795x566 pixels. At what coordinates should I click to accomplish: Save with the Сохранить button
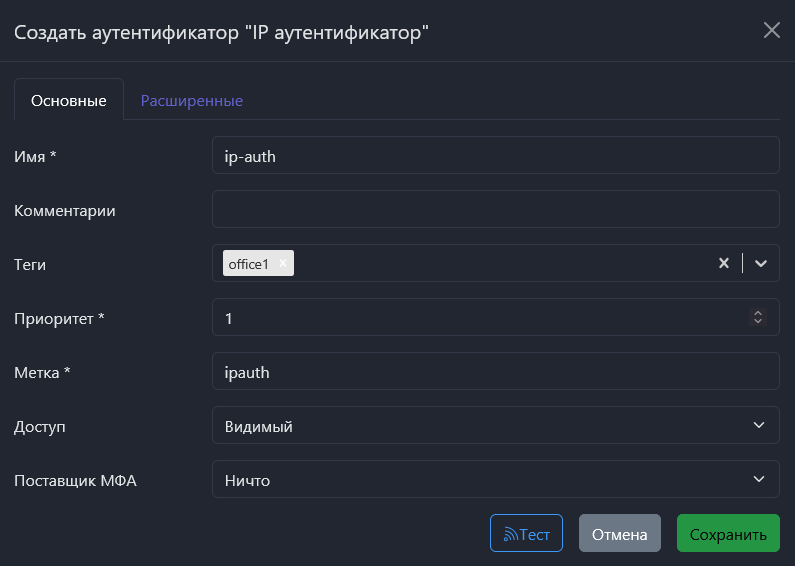coord(727,534)
